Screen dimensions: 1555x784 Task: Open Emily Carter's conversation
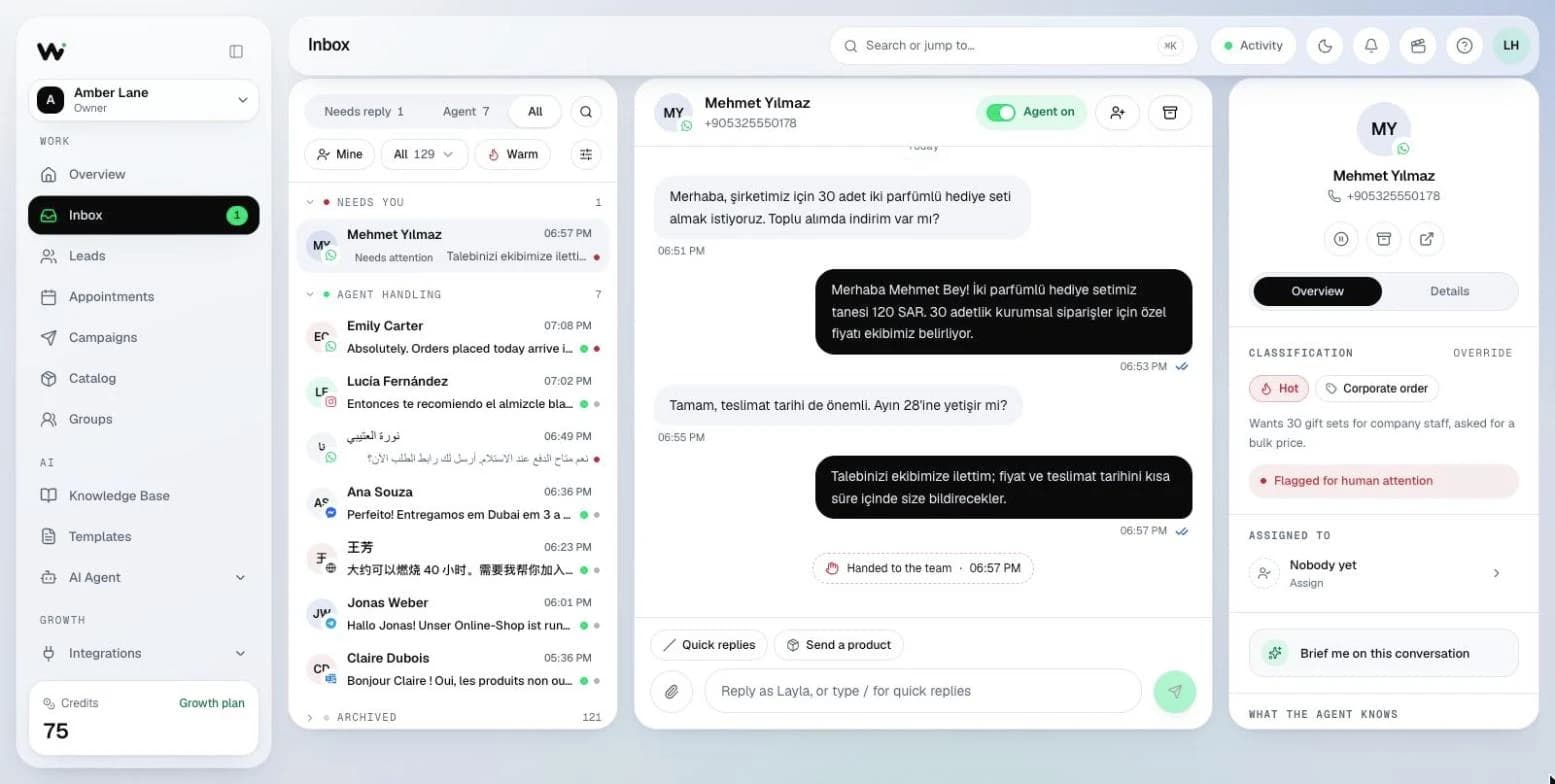(x=453, y=337)
